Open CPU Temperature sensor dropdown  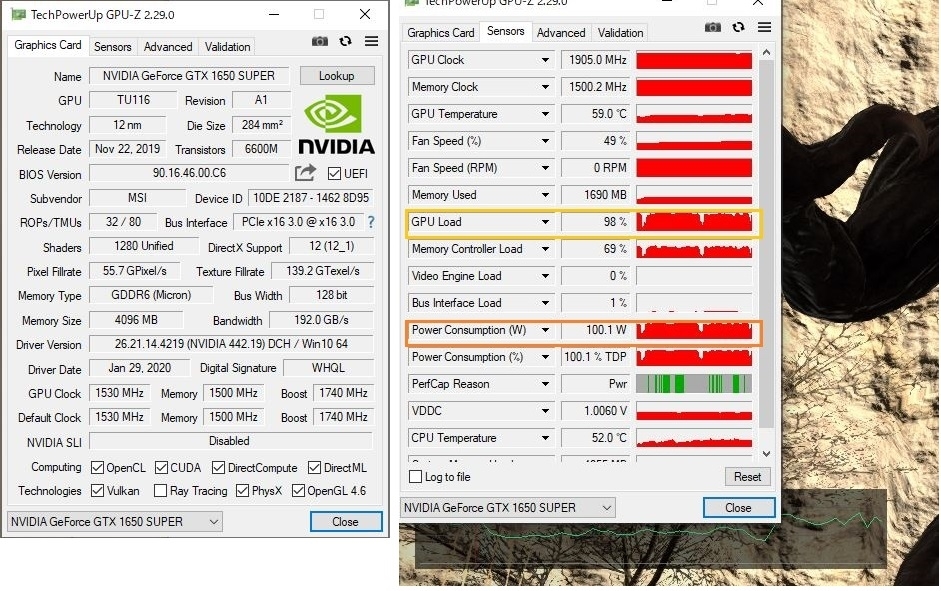(545, 438)
